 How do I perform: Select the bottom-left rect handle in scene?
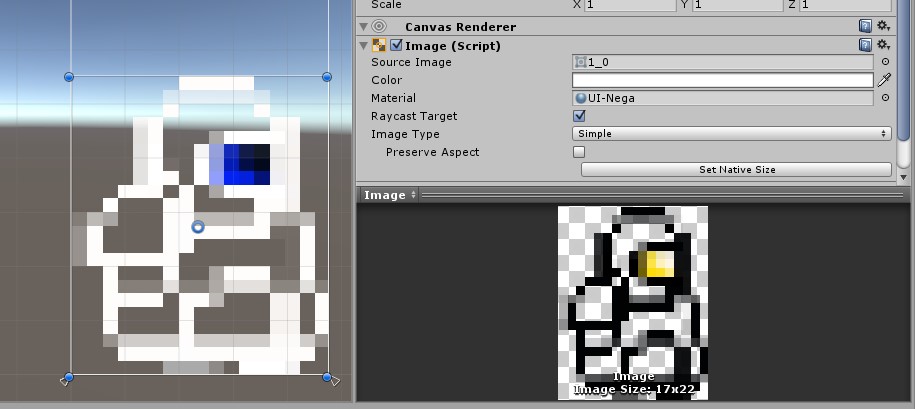click(x=69, y=377)
